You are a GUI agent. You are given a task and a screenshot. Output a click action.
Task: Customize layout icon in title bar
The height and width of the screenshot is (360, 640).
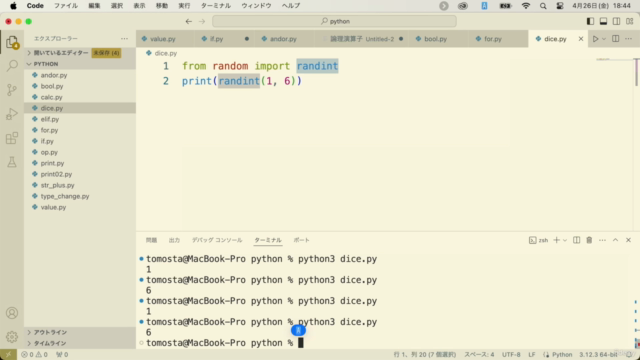630,21
